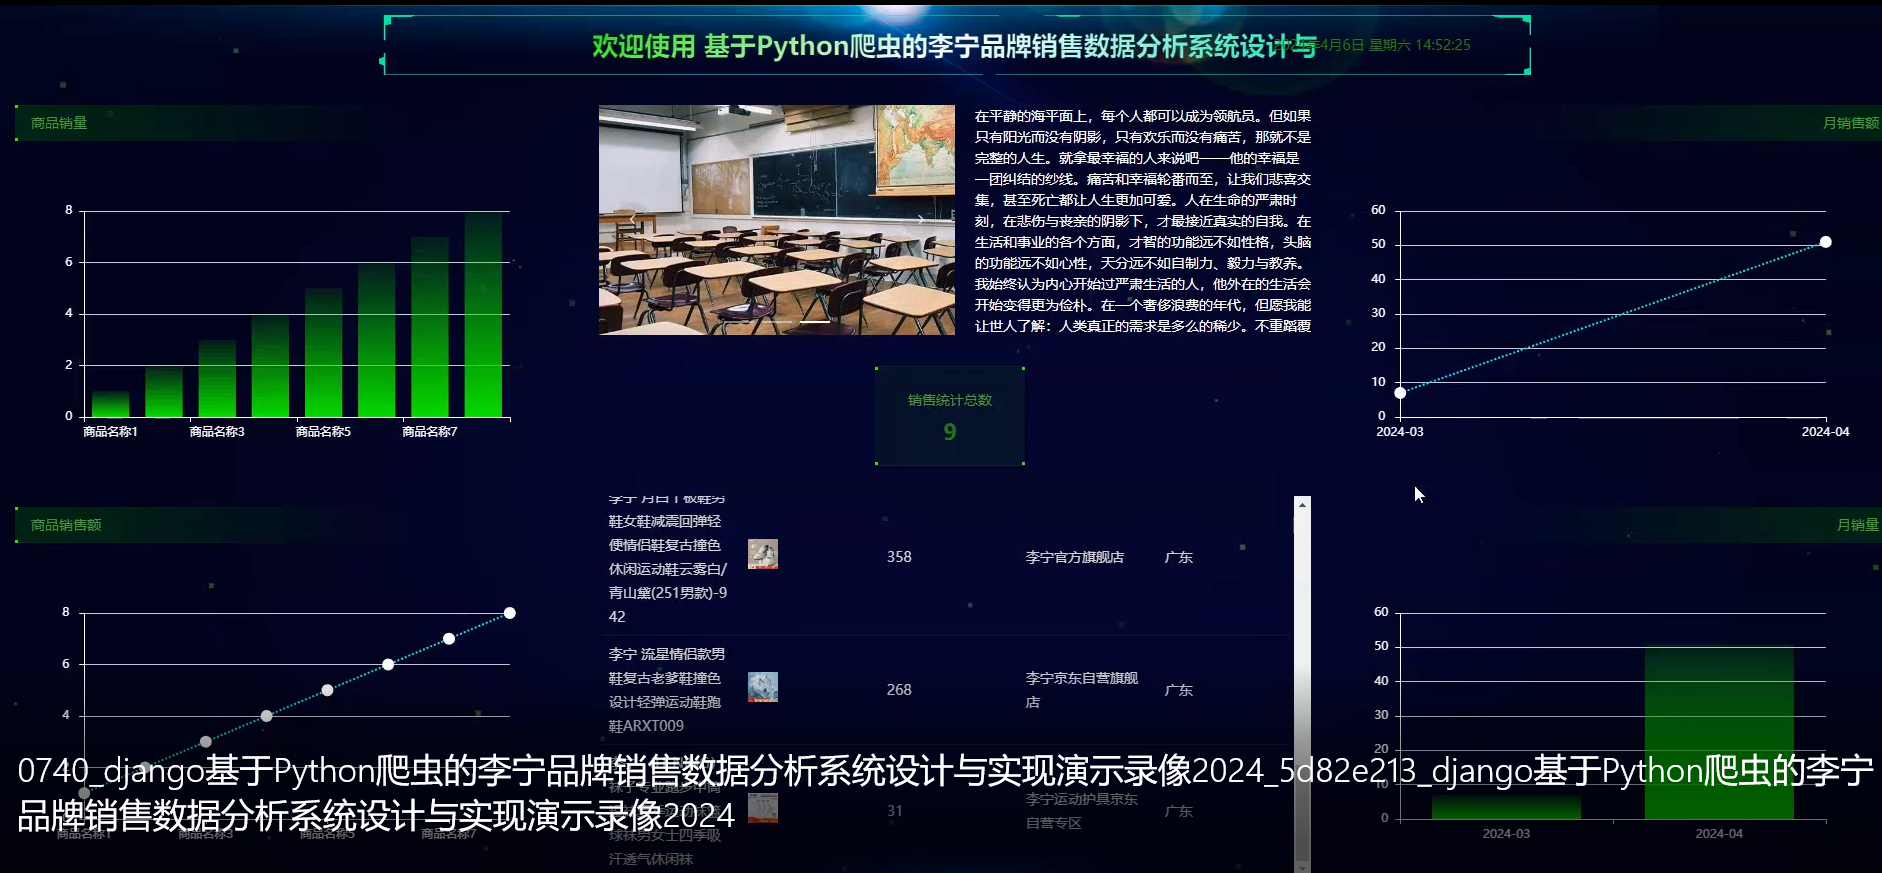1882x873 pixels.
Task: Open the classroom carousel picture
Action: pyautogui.click(x=777, y=220)
